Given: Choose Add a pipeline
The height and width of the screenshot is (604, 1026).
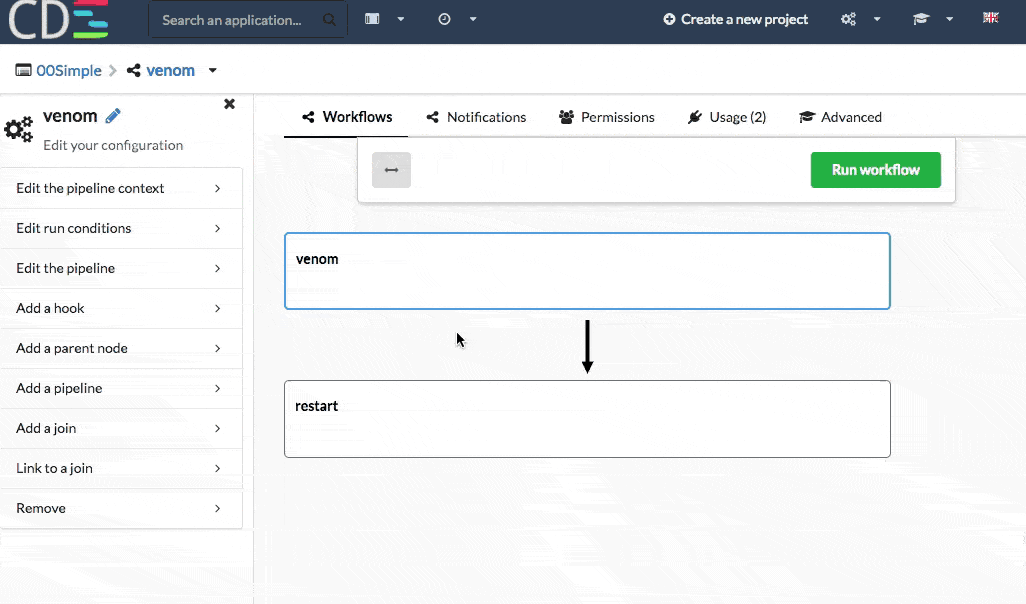Looking at the screenshot, I should tap(121, 388).
